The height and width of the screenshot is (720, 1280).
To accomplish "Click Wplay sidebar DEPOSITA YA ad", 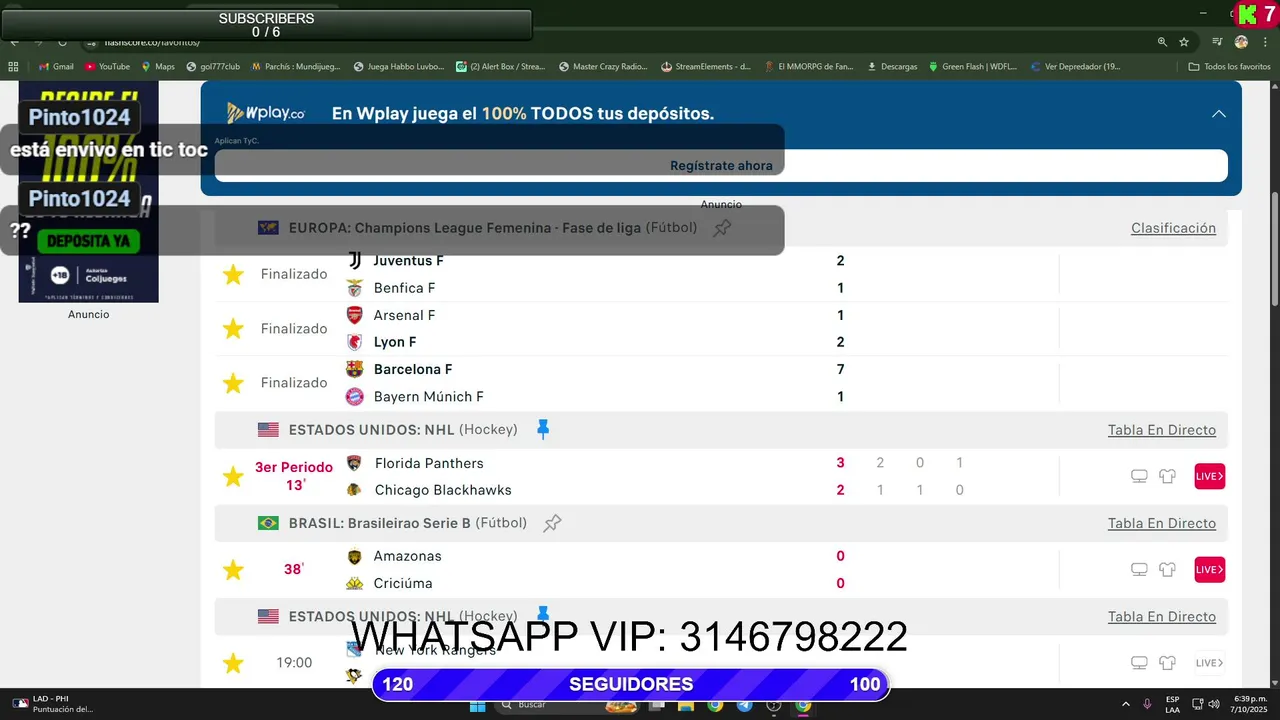I will [88, 241].
